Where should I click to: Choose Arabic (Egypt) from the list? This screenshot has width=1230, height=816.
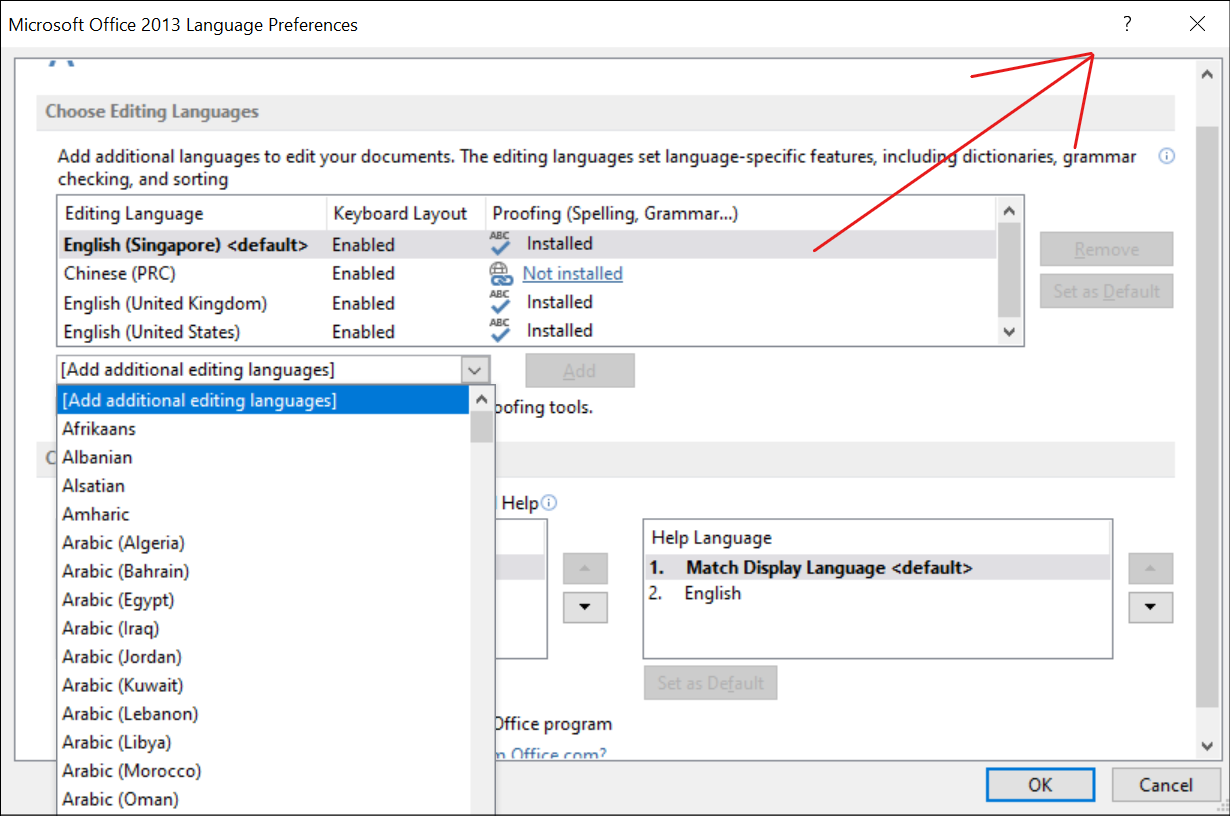(x=263, y=600)
